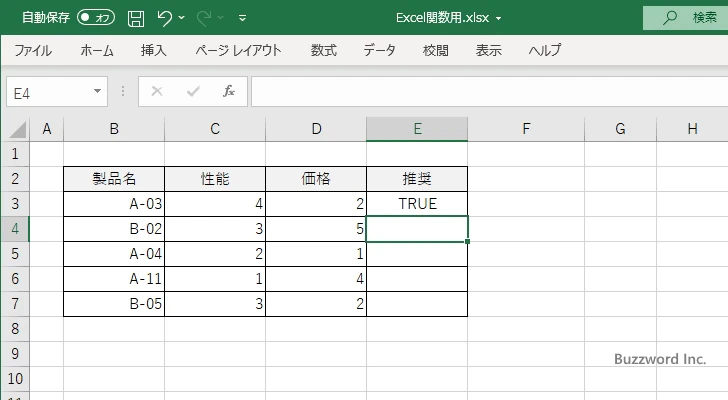
Task: Click the Select All corner triangle
Action: [17, 130]
